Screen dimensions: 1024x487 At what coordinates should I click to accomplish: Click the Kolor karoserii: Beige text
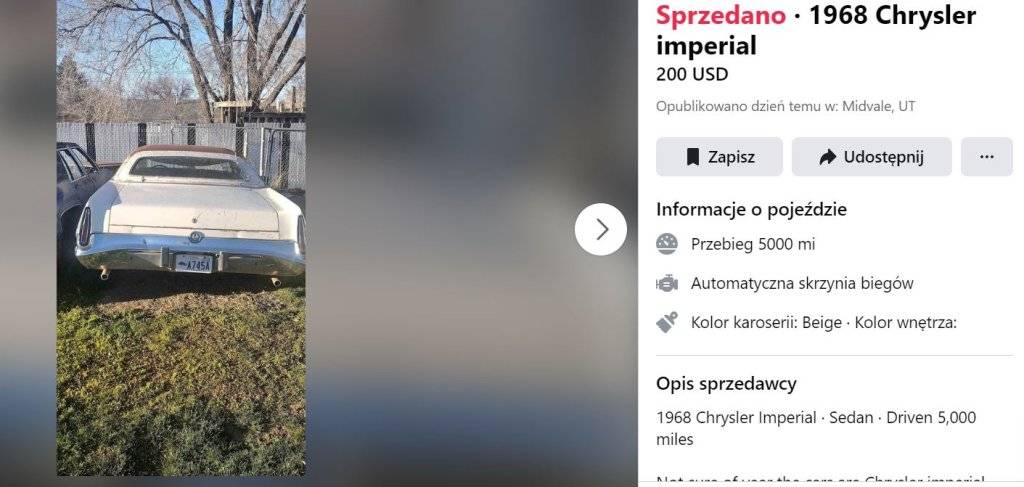coord(766,322)
